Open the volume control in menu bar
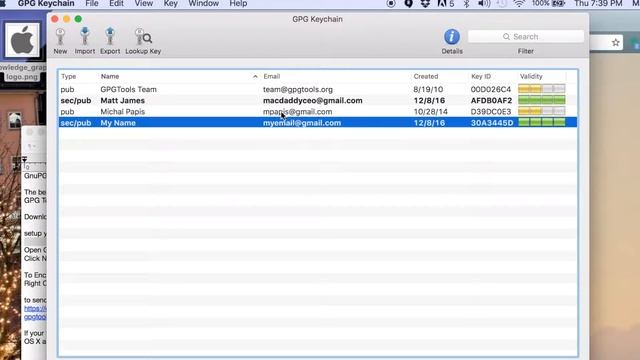The width and height of the screenshot is (640, 360). coord(484,4)
